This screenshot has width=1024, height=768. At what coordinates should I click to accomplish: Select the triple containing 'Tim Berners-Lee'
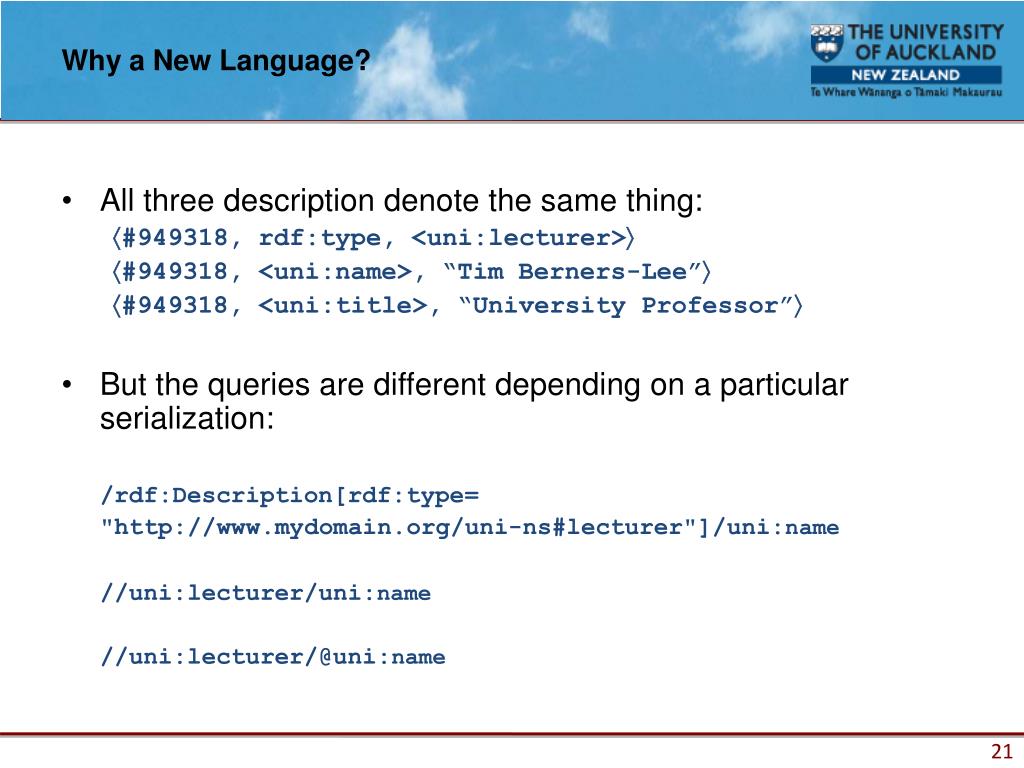411,272
